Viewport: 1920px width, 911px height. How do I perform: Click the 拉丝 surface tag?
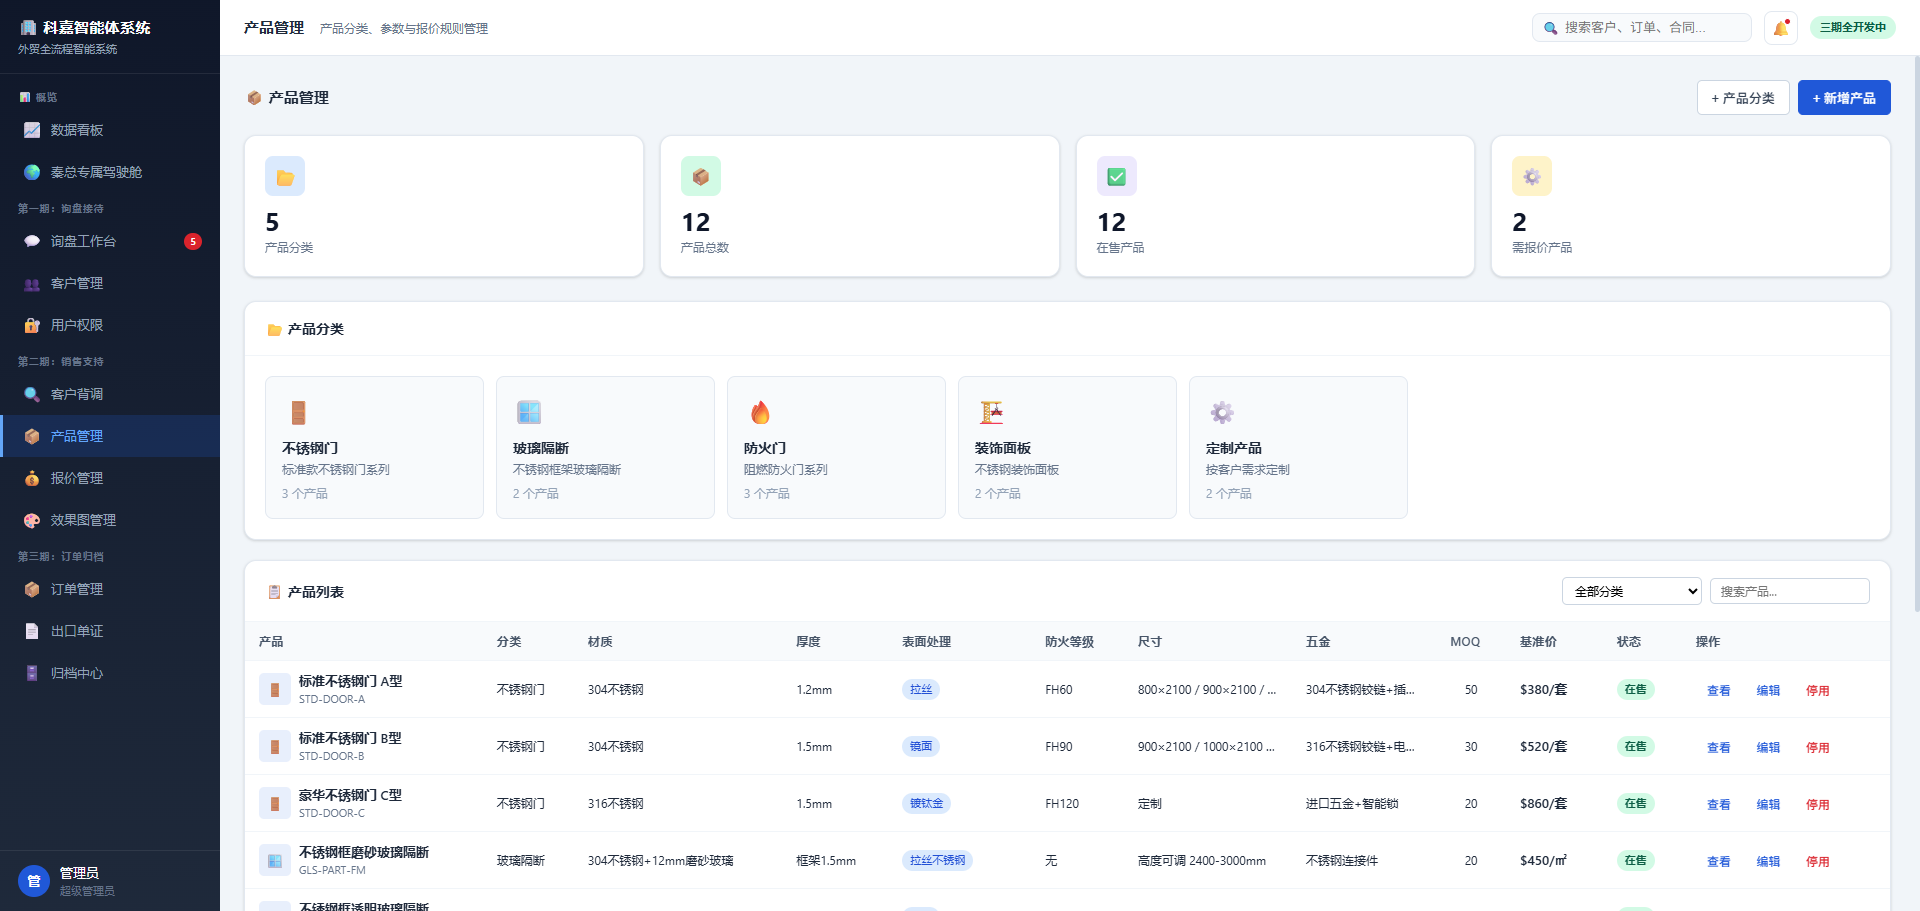(x=921, y=689)
